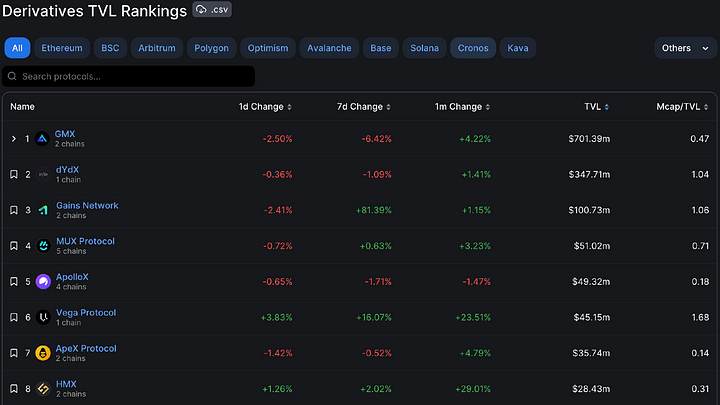Click the ApolloX purple logo icon
This screenshot has width=720, height=405.
43,281
